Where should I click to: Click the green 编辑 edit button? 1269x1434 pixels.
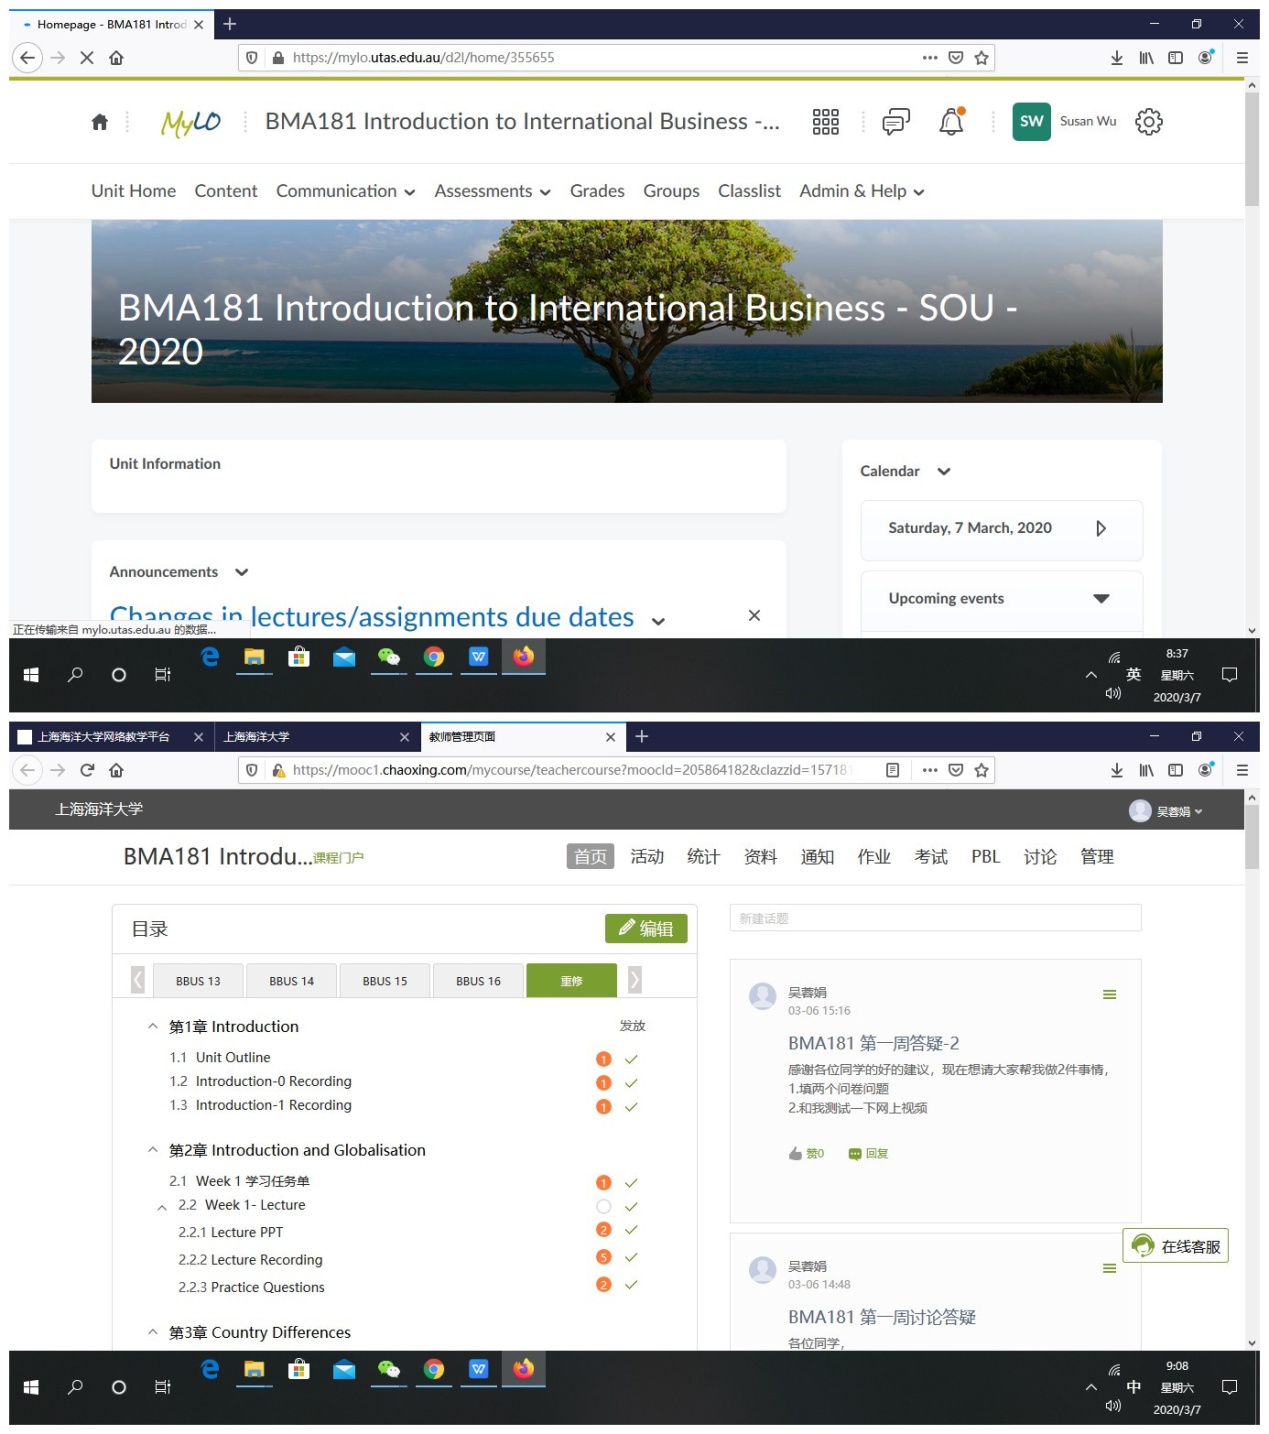click(x=645, y=928)
